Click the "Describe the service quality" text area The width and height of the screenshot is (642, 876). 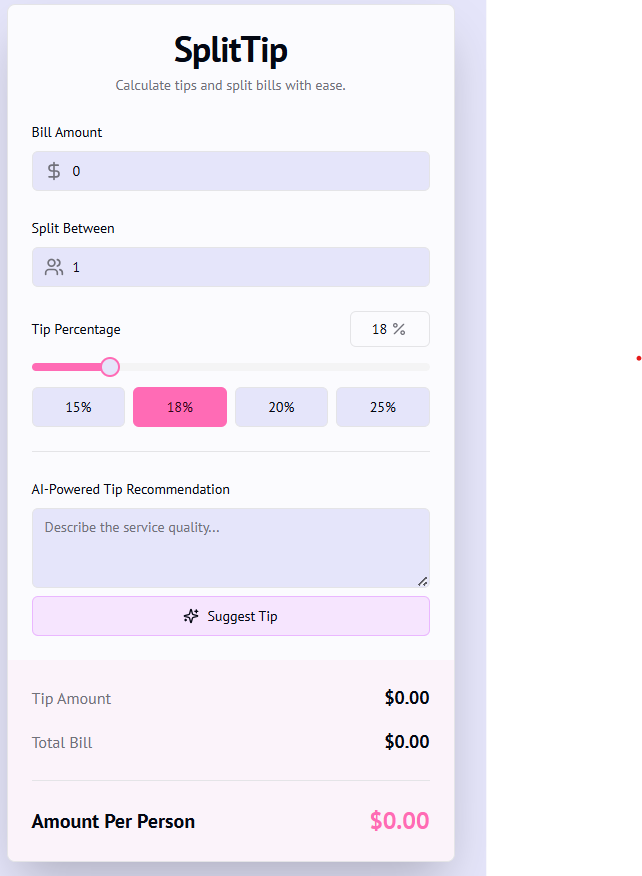click(x=231, y=547)
